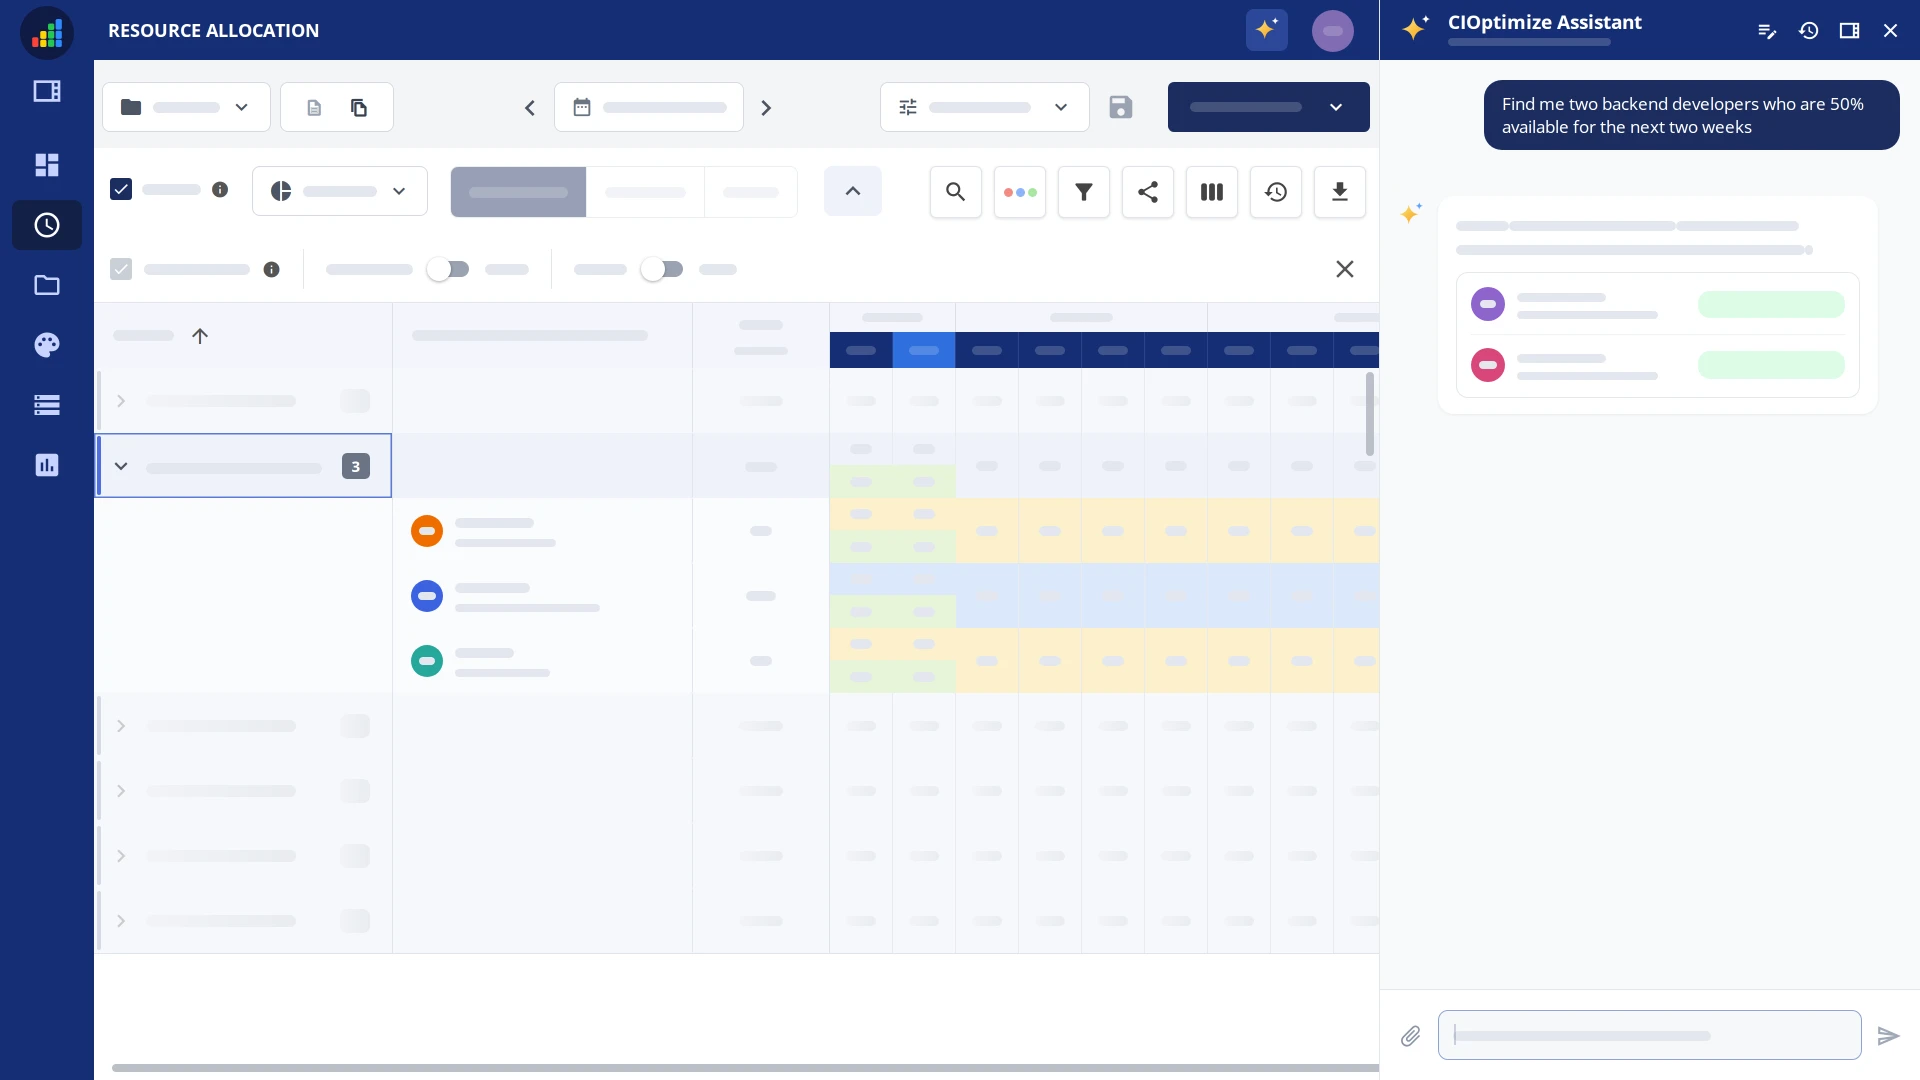Open the stacked list icon in sidebar
This screenshot has width=1920, height=1080.
(x=47, y=405)
